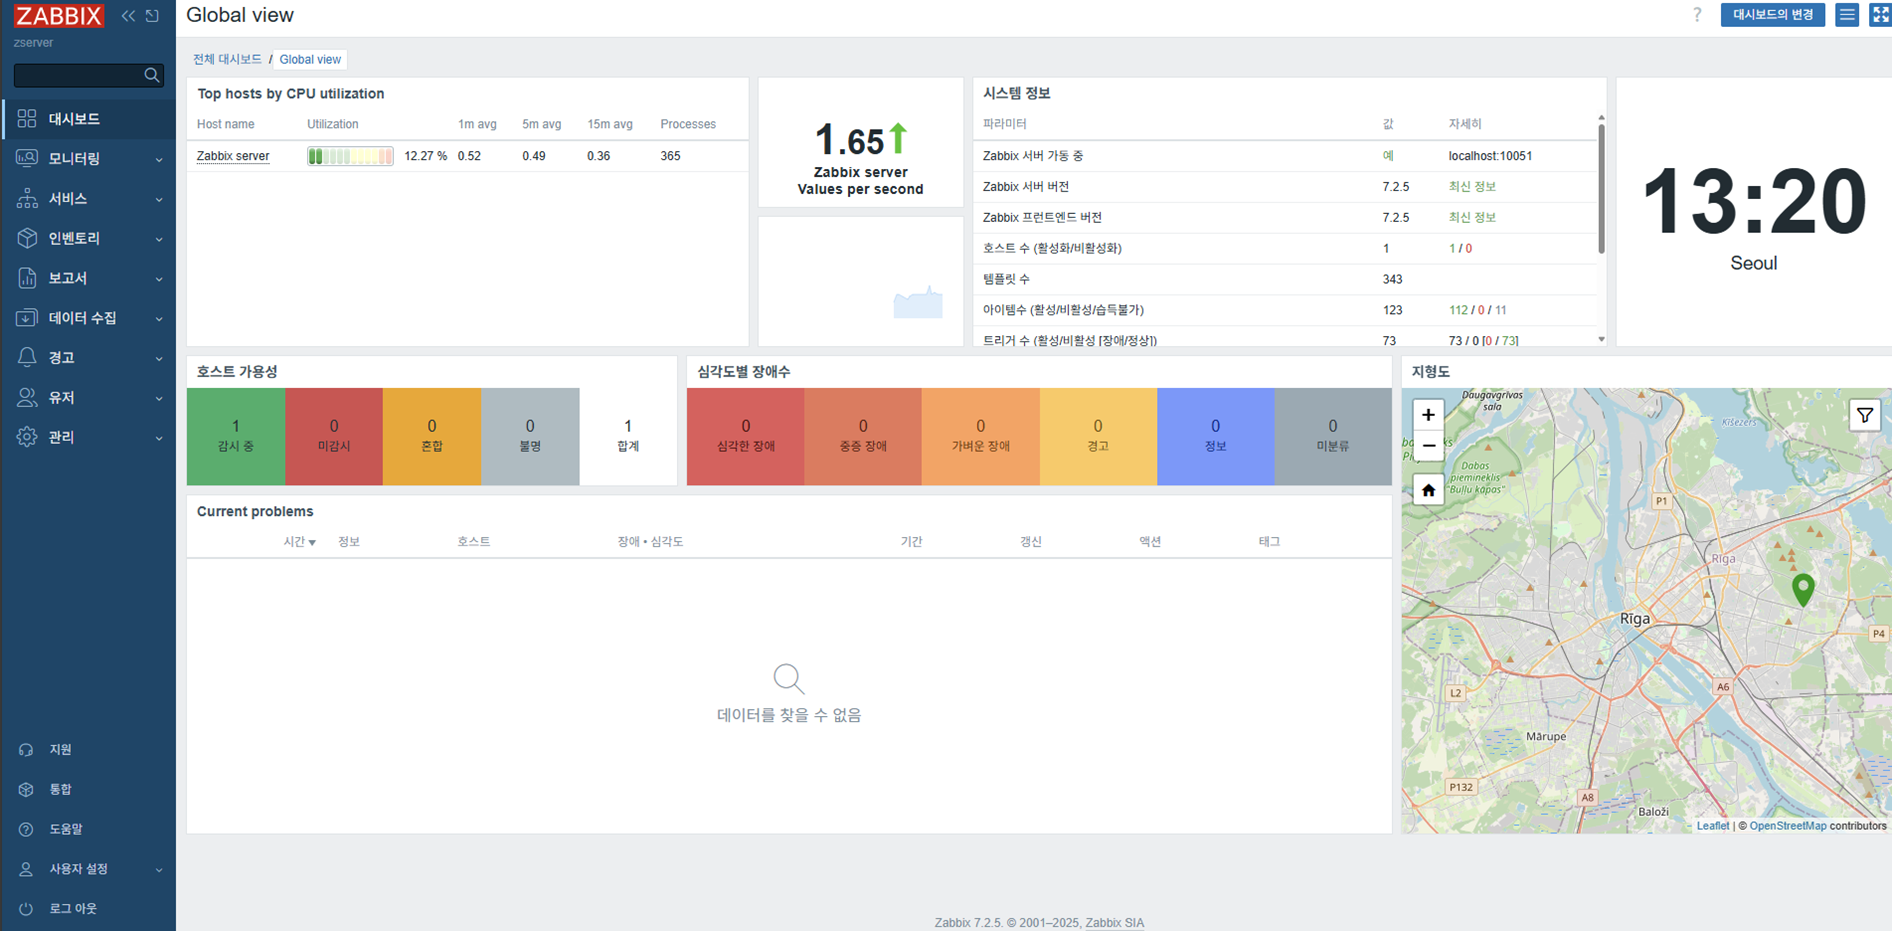
Task: Collapse the sidebar with double-chevron icon
Action: coord(128,16)
